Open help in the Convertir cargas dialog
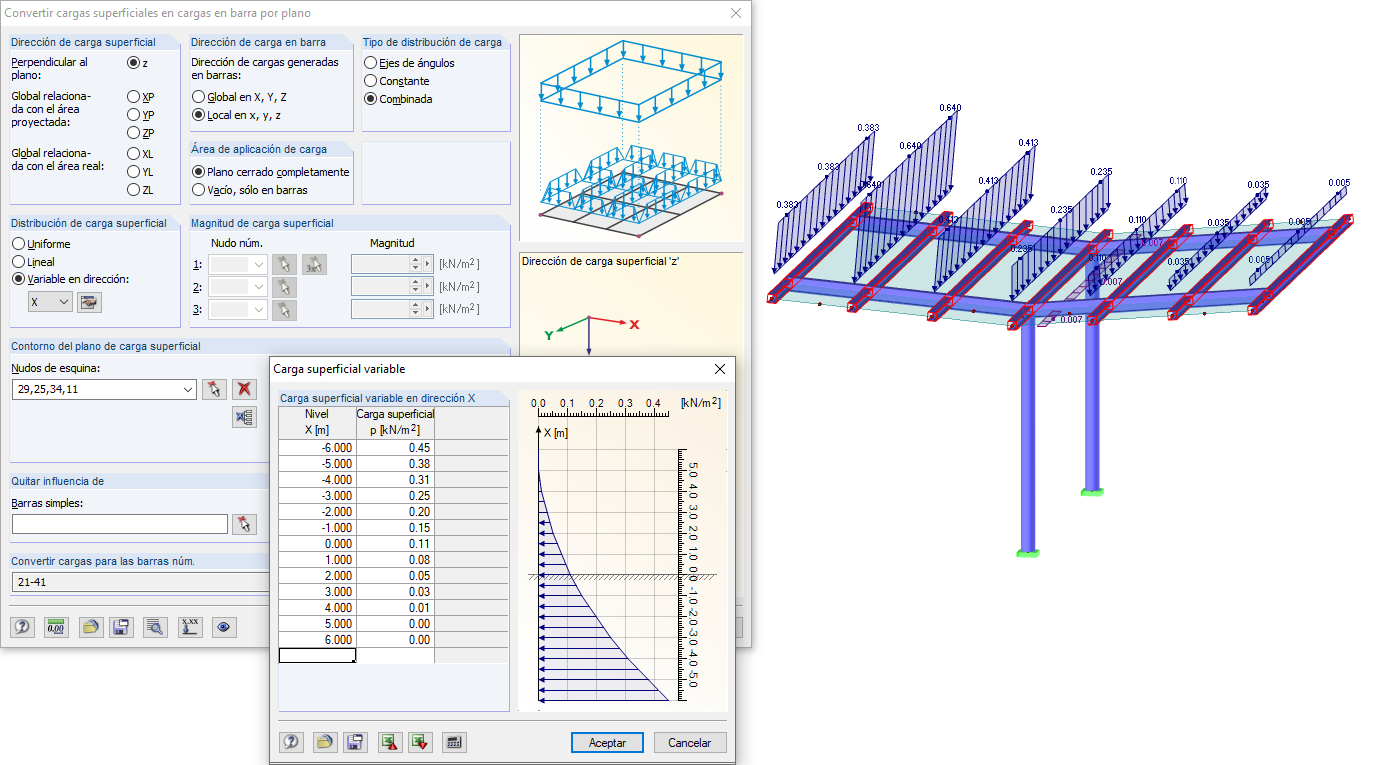1375x765 pixels. tap(23, 627)
